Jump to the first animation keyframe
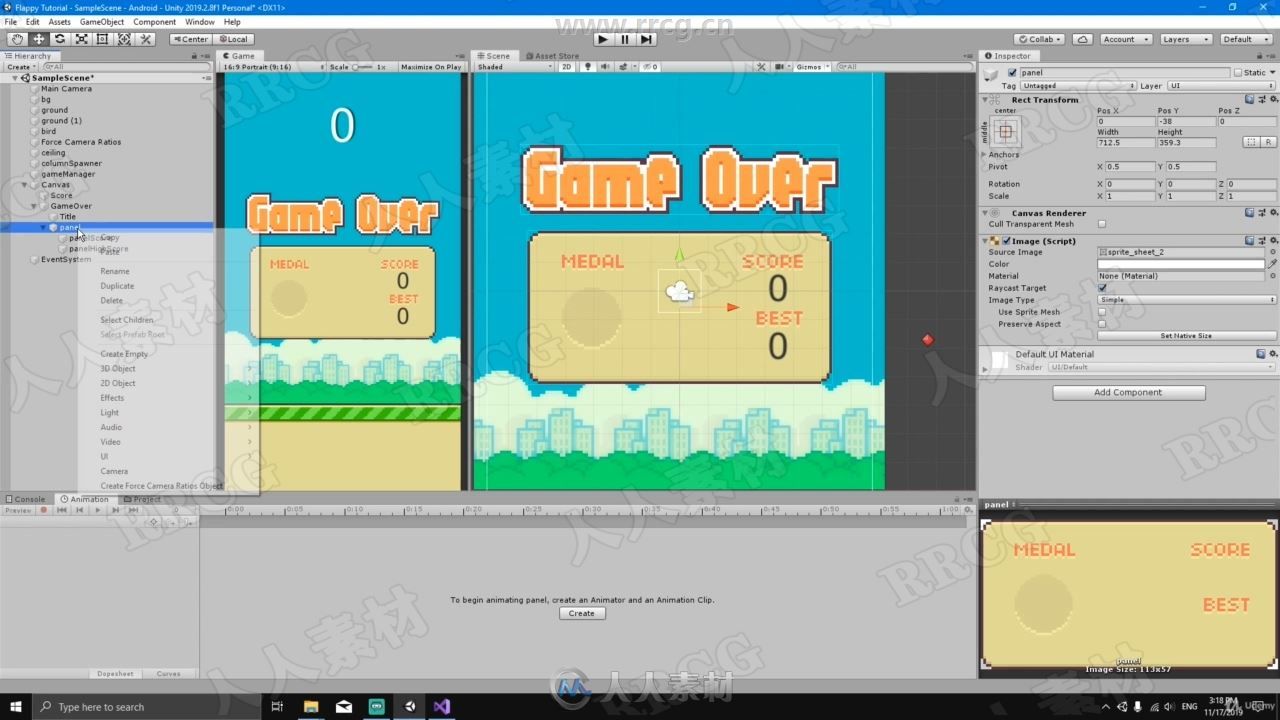The width and height of the screenshot is (1280, 720). (62, 510)
